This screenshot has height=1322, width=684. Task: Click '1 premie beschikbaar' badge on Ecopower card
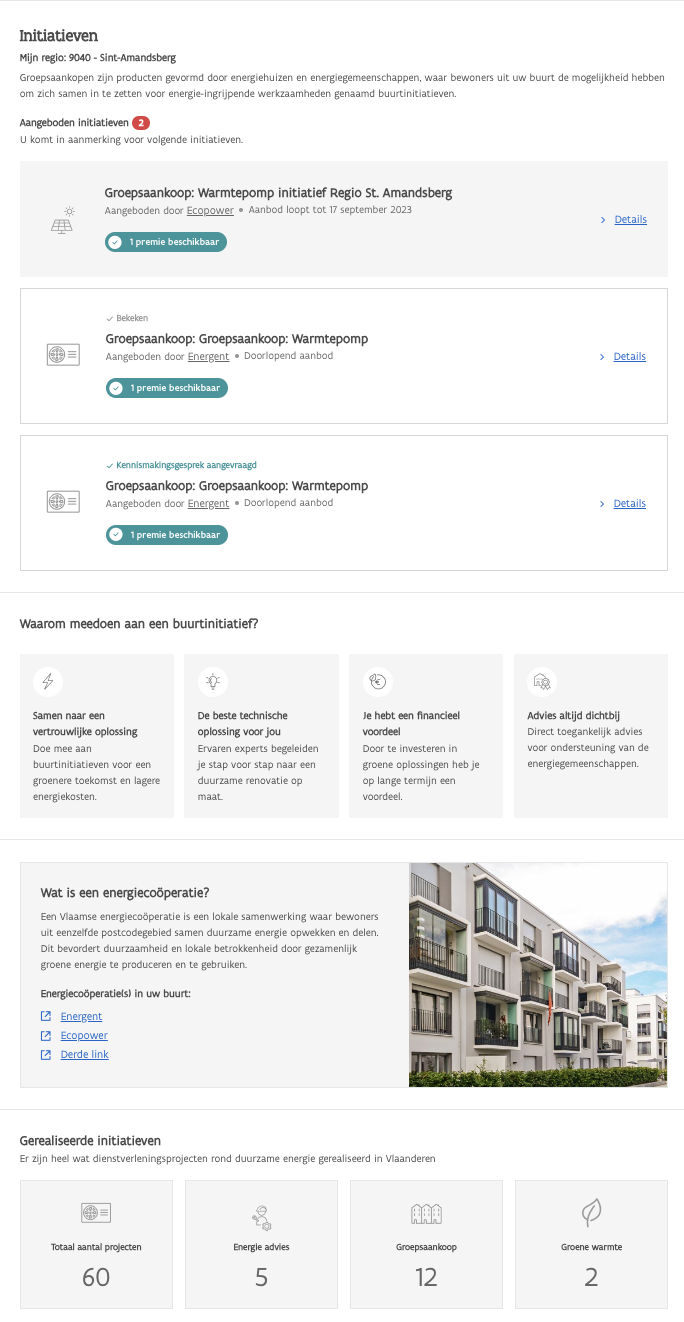[x=166, y=242]
